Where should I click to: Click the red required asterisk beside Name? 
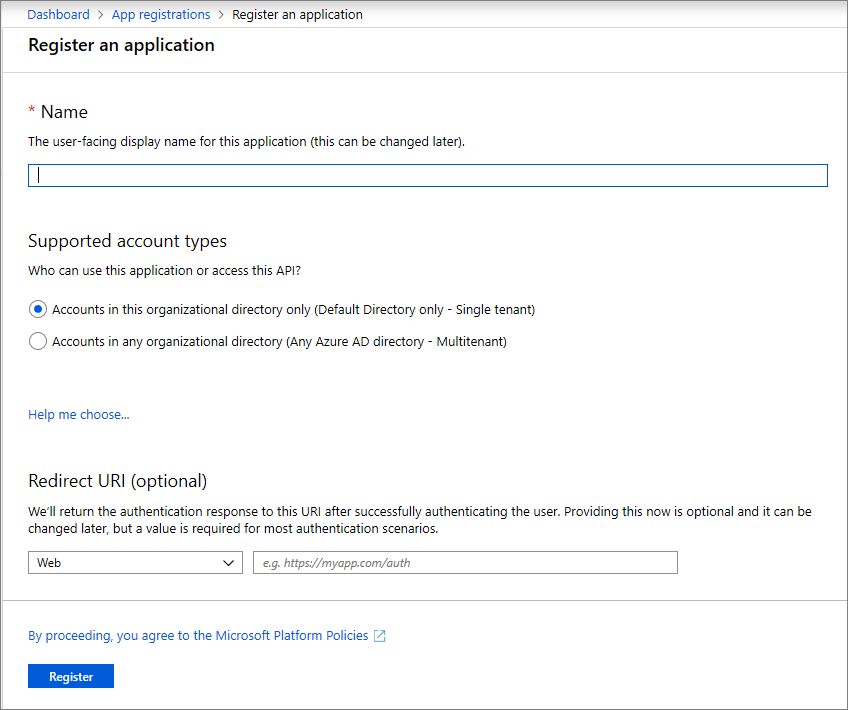[32, 112]
